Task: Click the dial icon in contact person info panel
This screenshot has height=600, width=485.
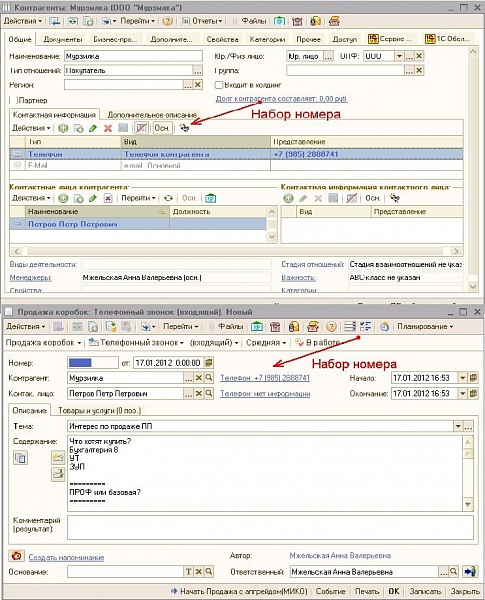Action: (x=394, y=198)
